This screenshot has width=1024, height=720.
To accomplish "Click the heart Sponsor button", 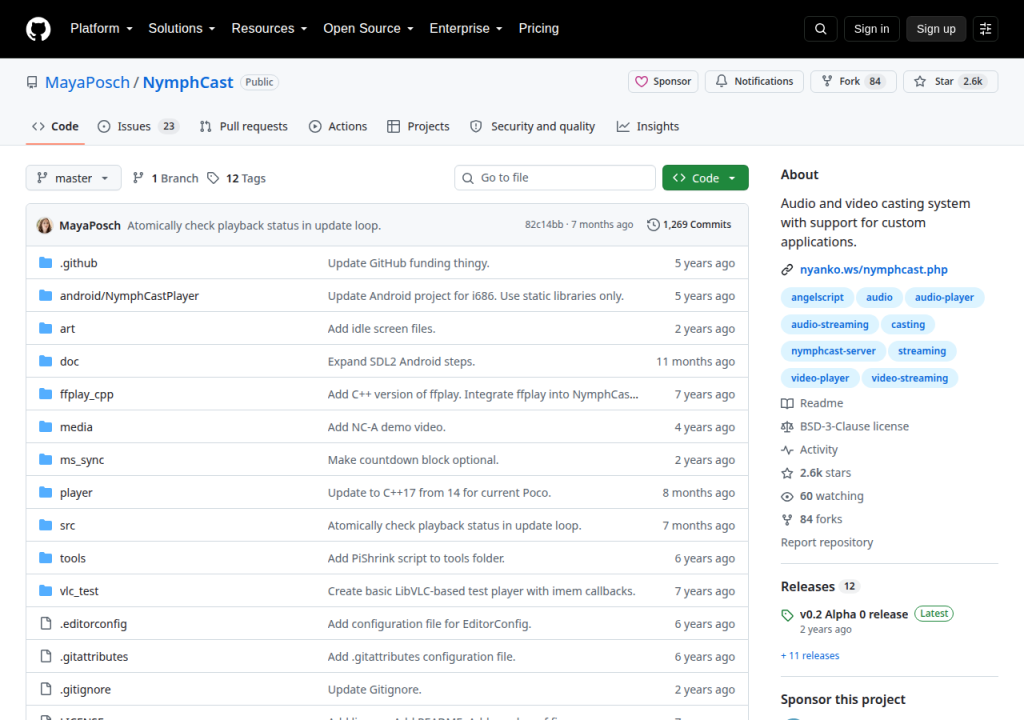I will (663, 82).
